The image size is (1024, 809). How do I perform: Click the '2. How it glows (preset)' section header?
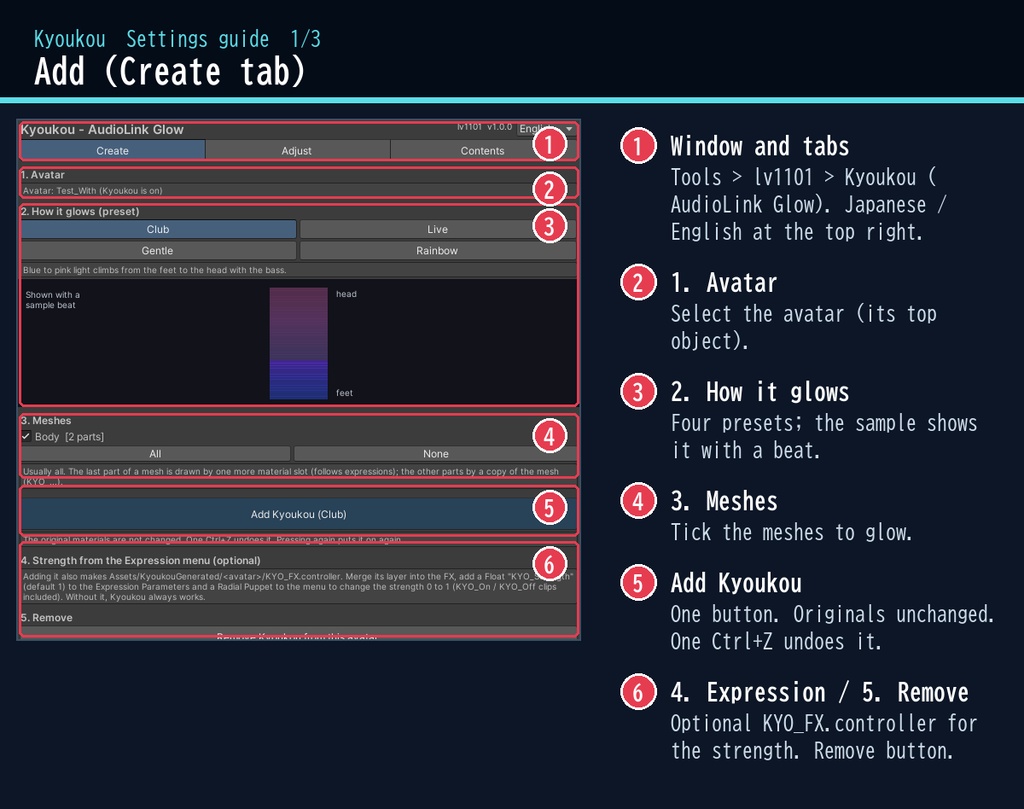tap(80, 212)
